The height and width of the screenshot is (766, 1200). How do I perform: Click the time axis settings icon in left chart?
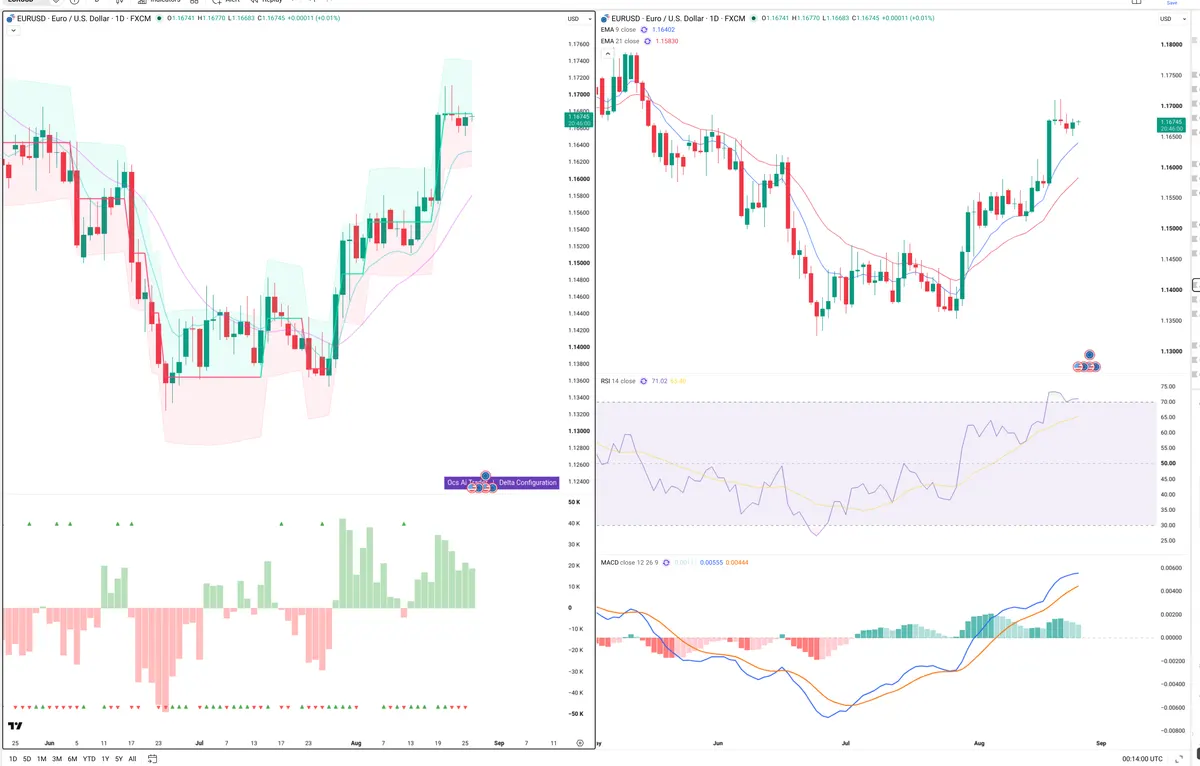580,743
